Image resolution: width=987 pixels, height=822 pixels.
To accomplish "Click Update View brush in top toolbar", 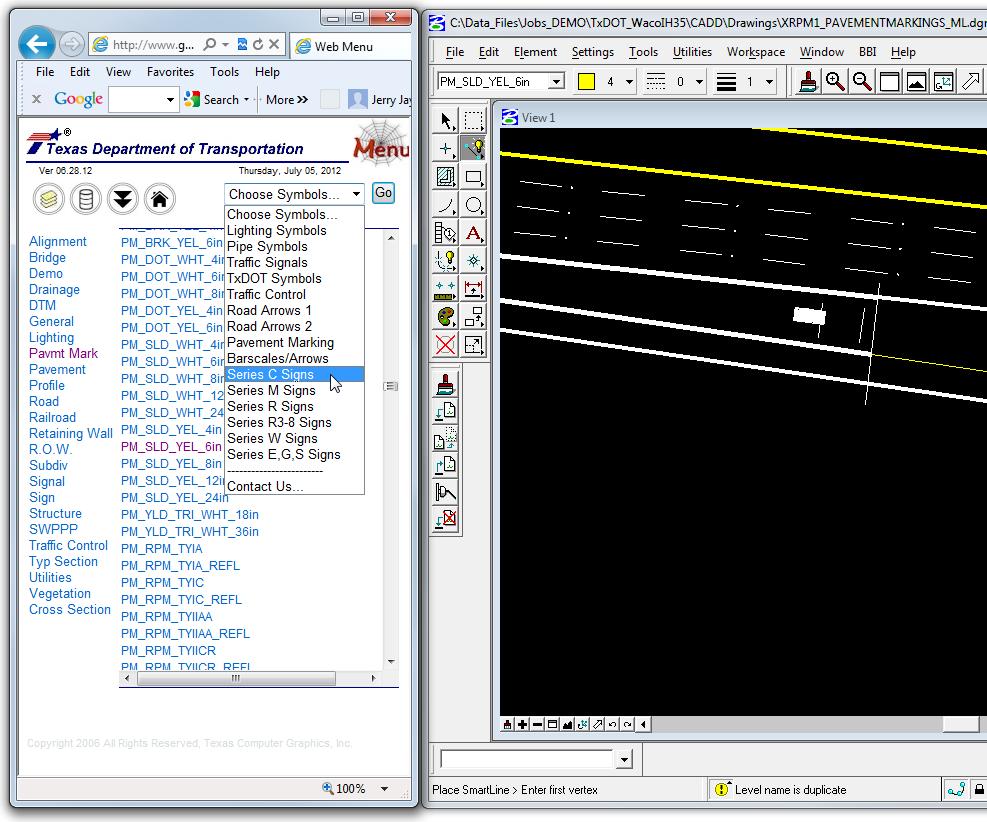I will (x=808, y=82).
